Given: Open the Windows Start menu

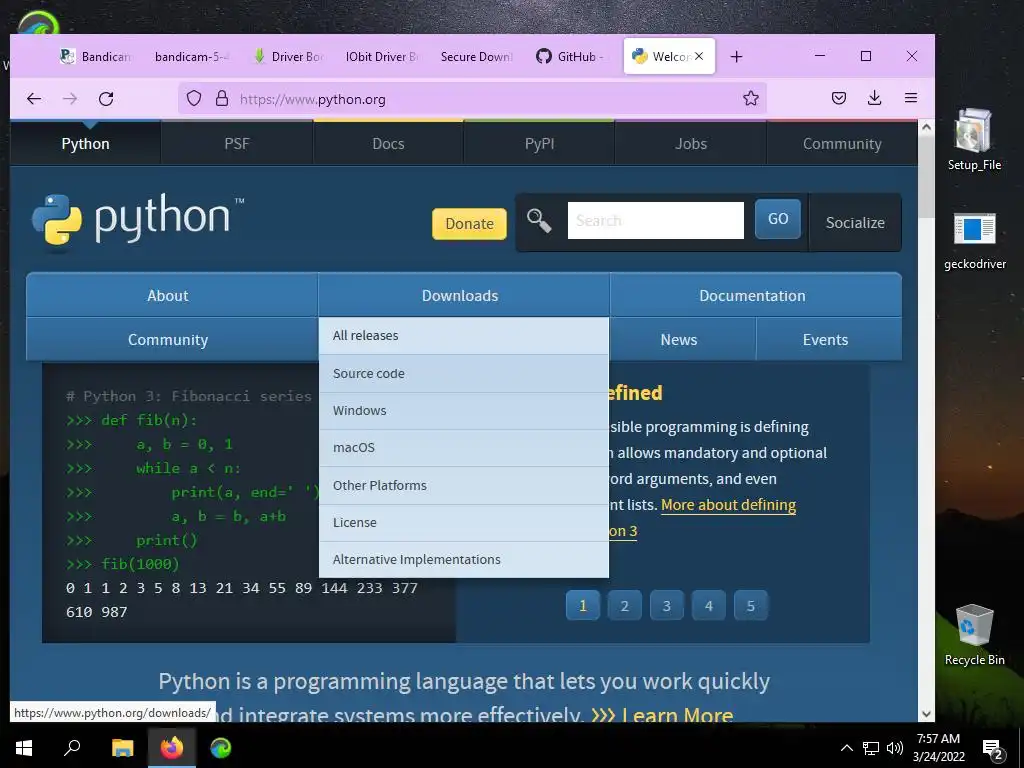Looking at the screenshot, I should [24, 748].
